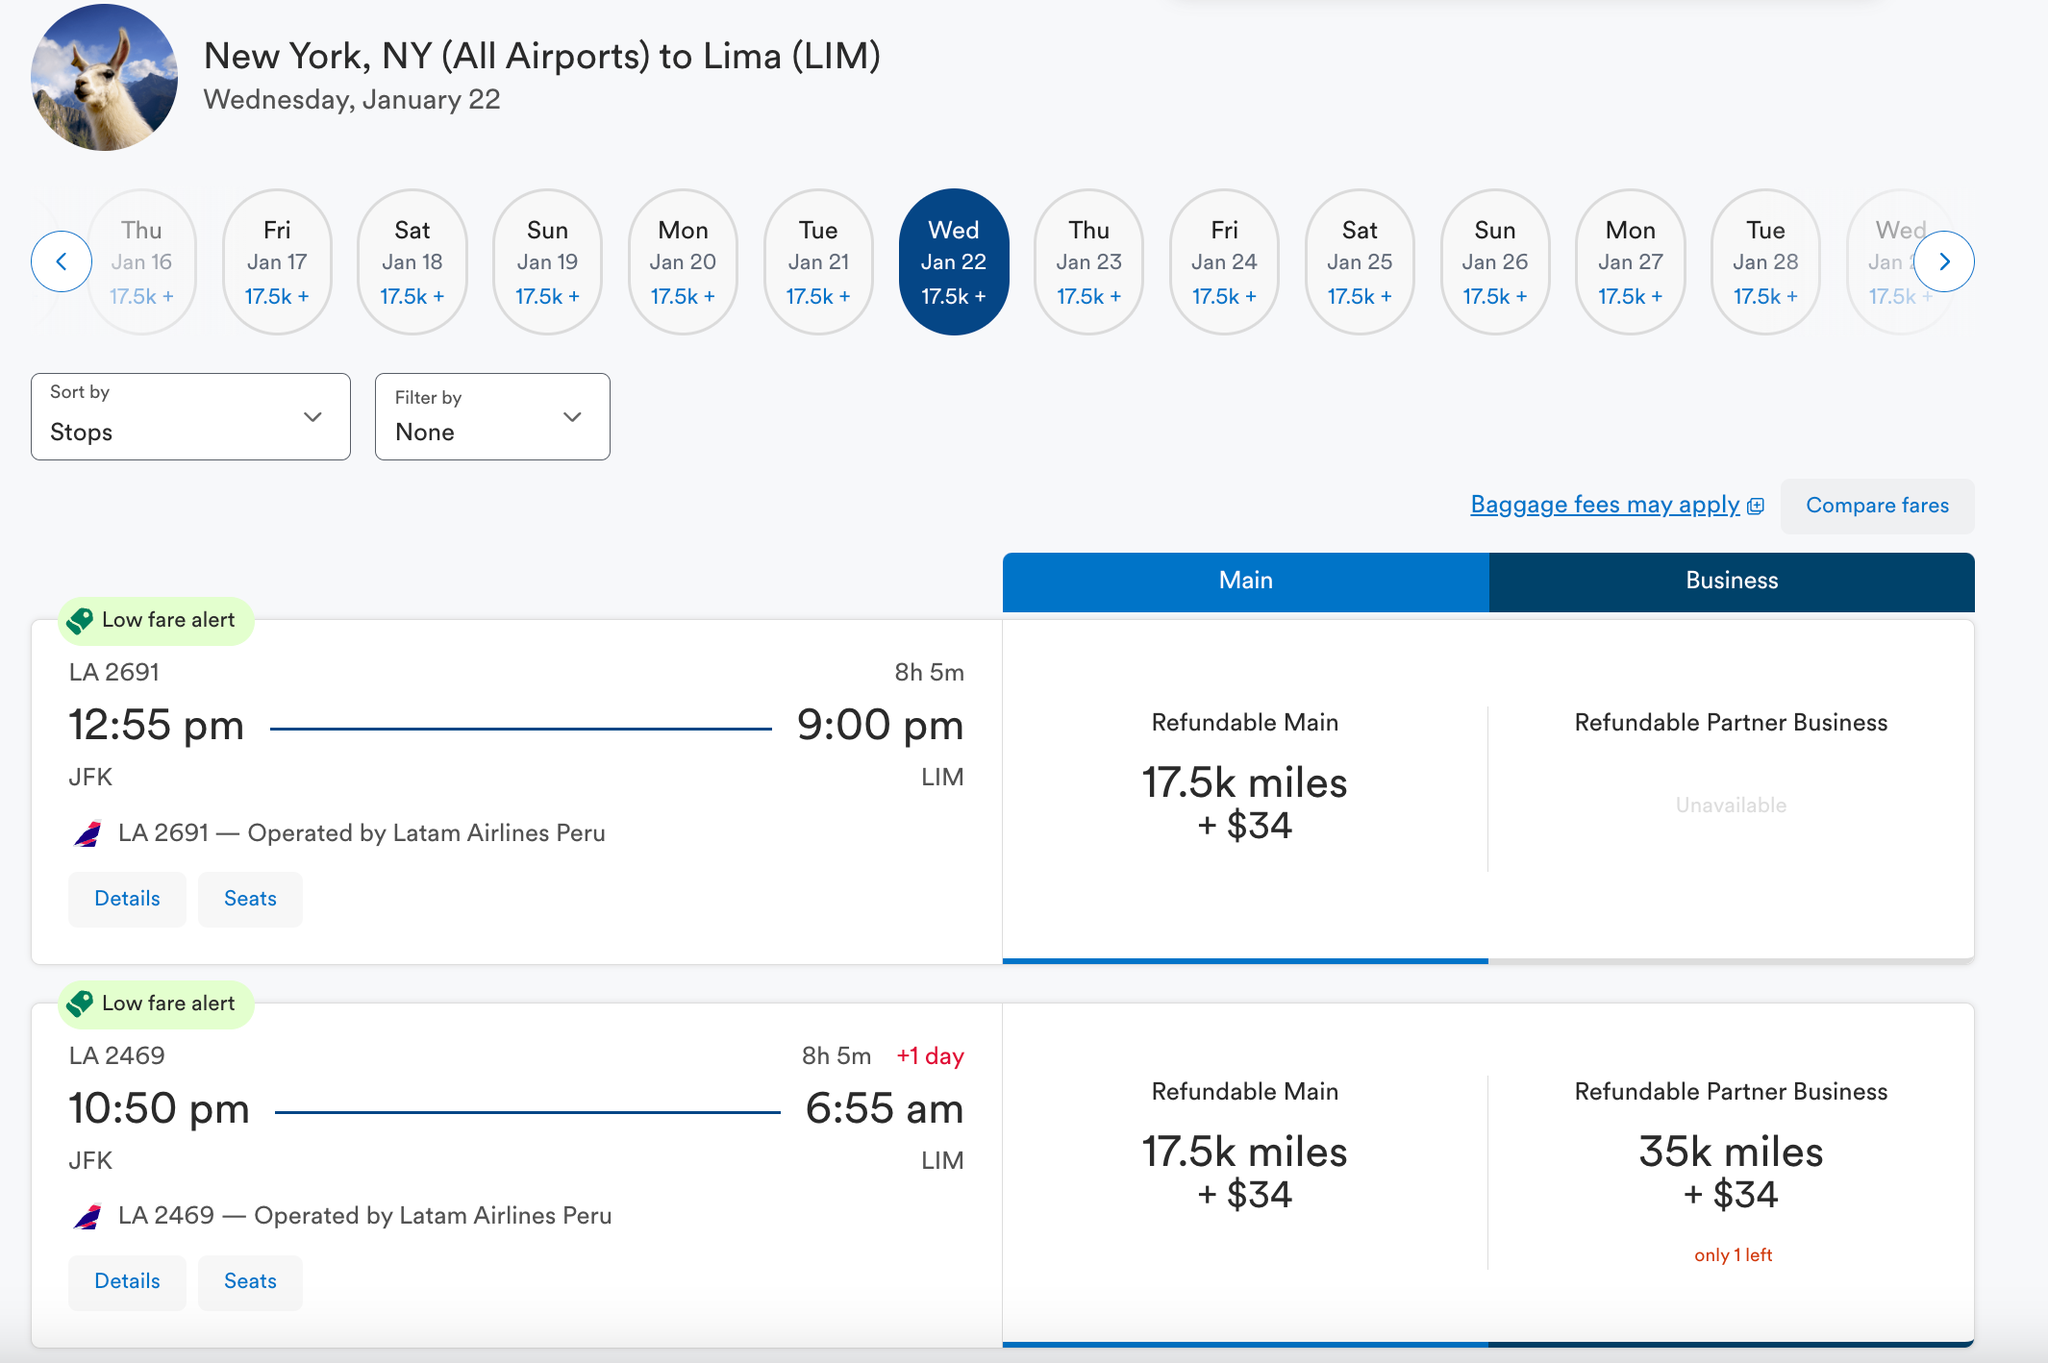This screenshot has height=1363, width=2048.
Task: Select the Fri Jan 17 date bubble
Action: click(x=277, y=261)
